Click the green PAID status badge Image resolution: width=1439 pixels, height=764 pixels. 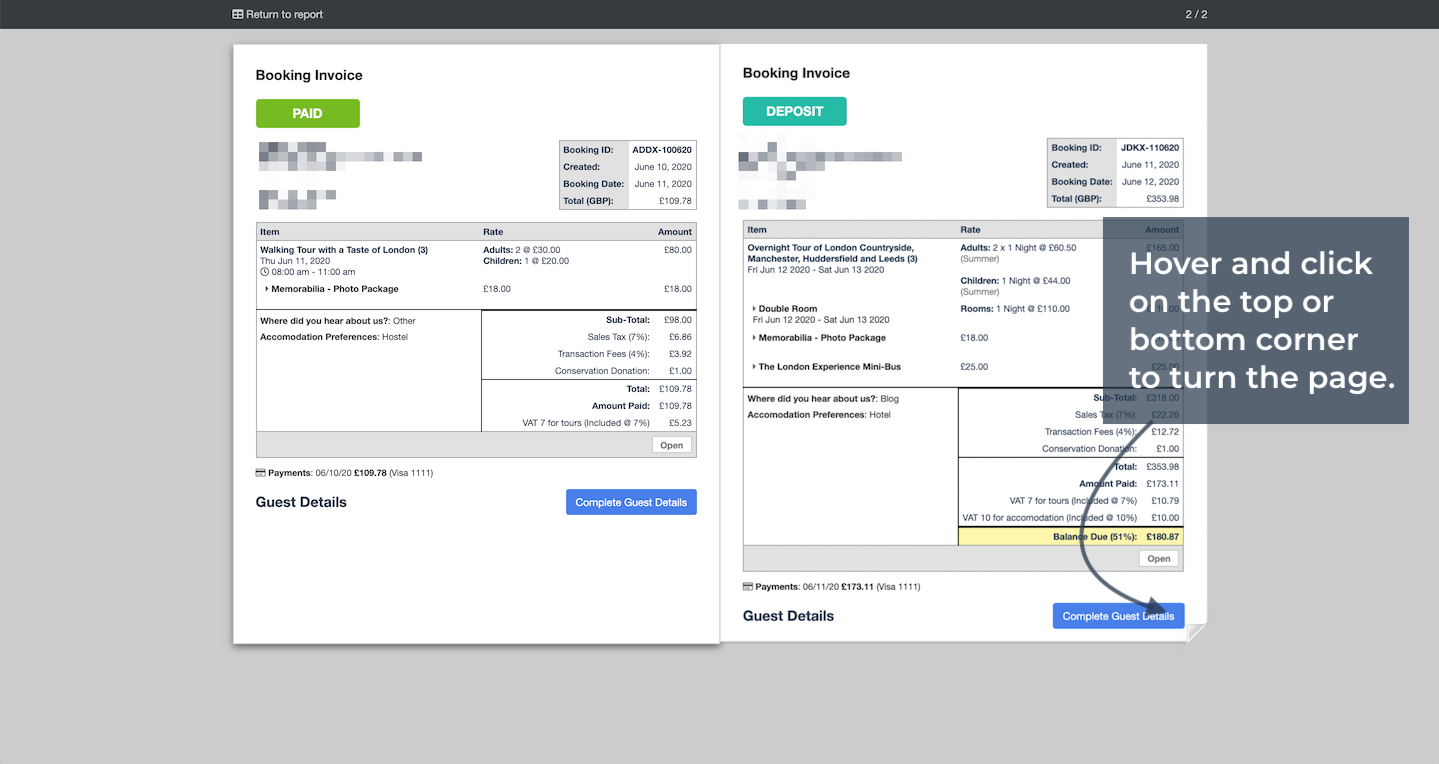point(307,113)
